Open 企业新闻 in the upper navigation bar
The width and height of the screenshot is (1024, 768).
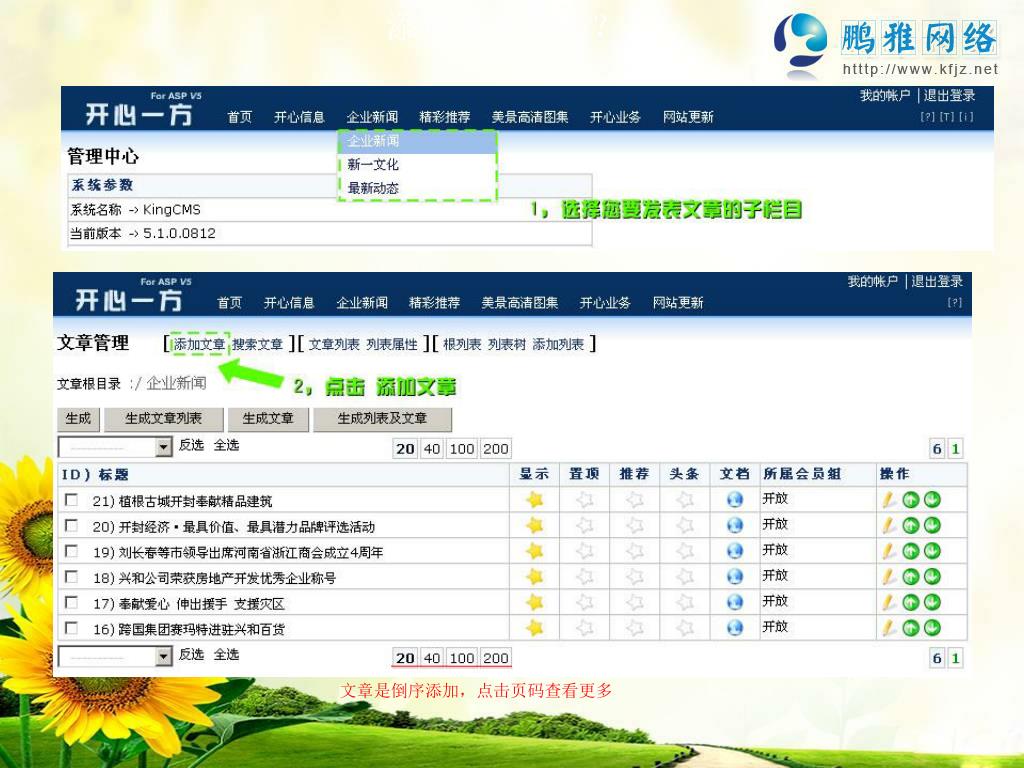point(372,117)
